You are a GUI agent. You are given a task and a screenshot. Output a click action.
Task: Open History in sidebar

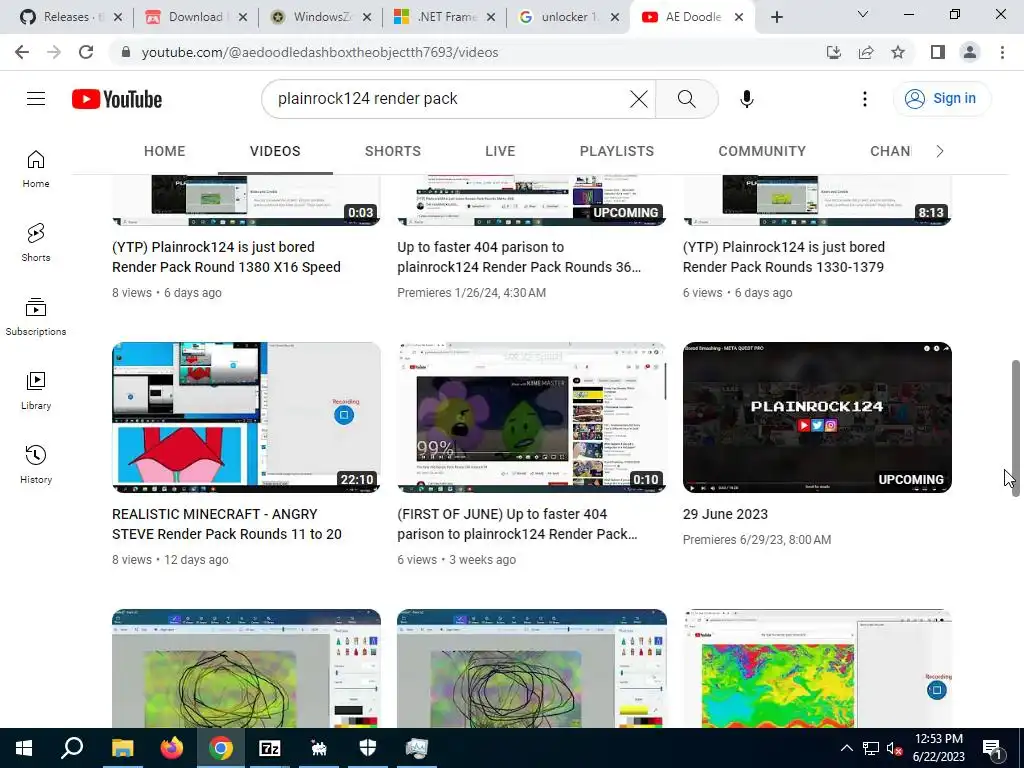coord(36,464)
